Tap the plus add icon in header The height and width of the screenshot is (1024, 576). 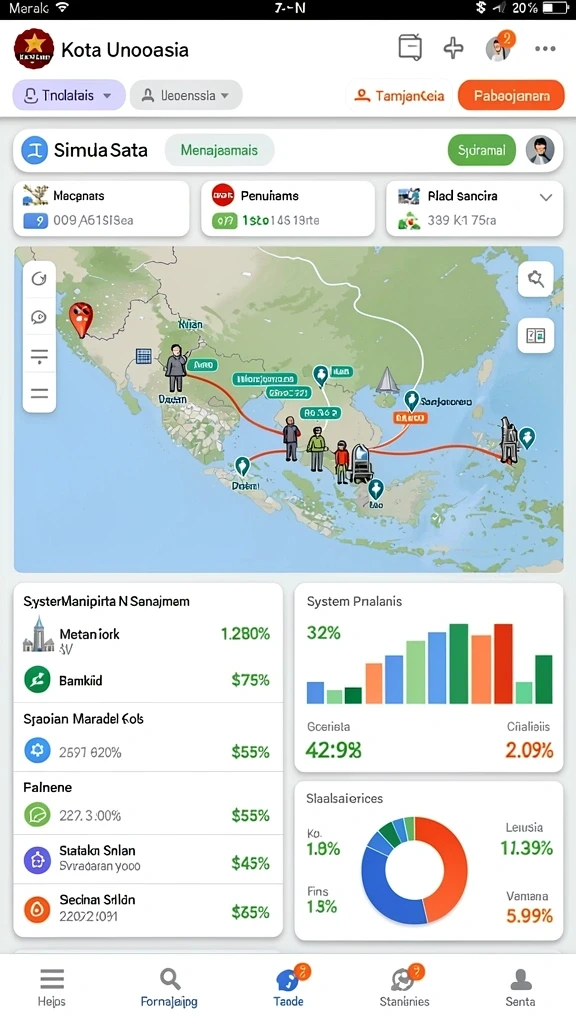click(453, 48)
